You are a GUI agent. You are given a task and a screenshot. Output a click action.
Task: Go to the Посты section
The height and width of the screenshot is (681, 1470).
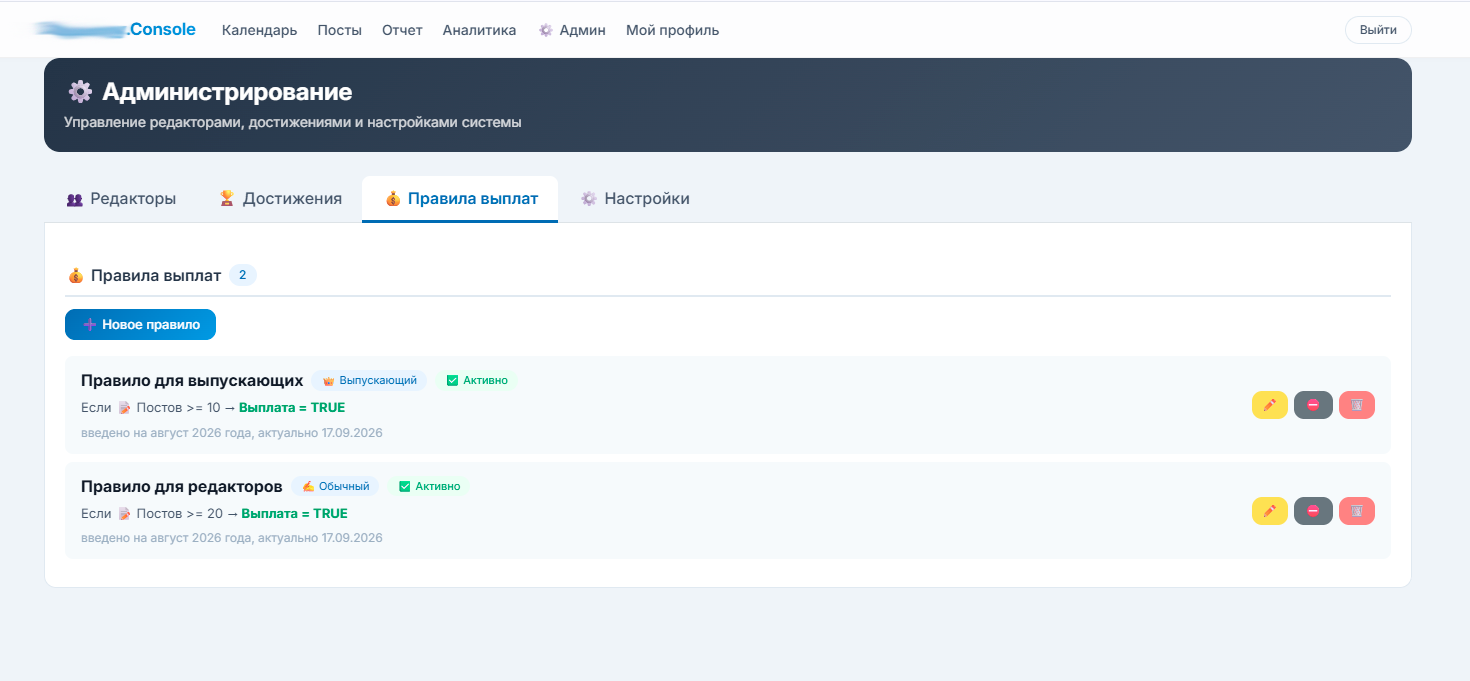point(340,30)
